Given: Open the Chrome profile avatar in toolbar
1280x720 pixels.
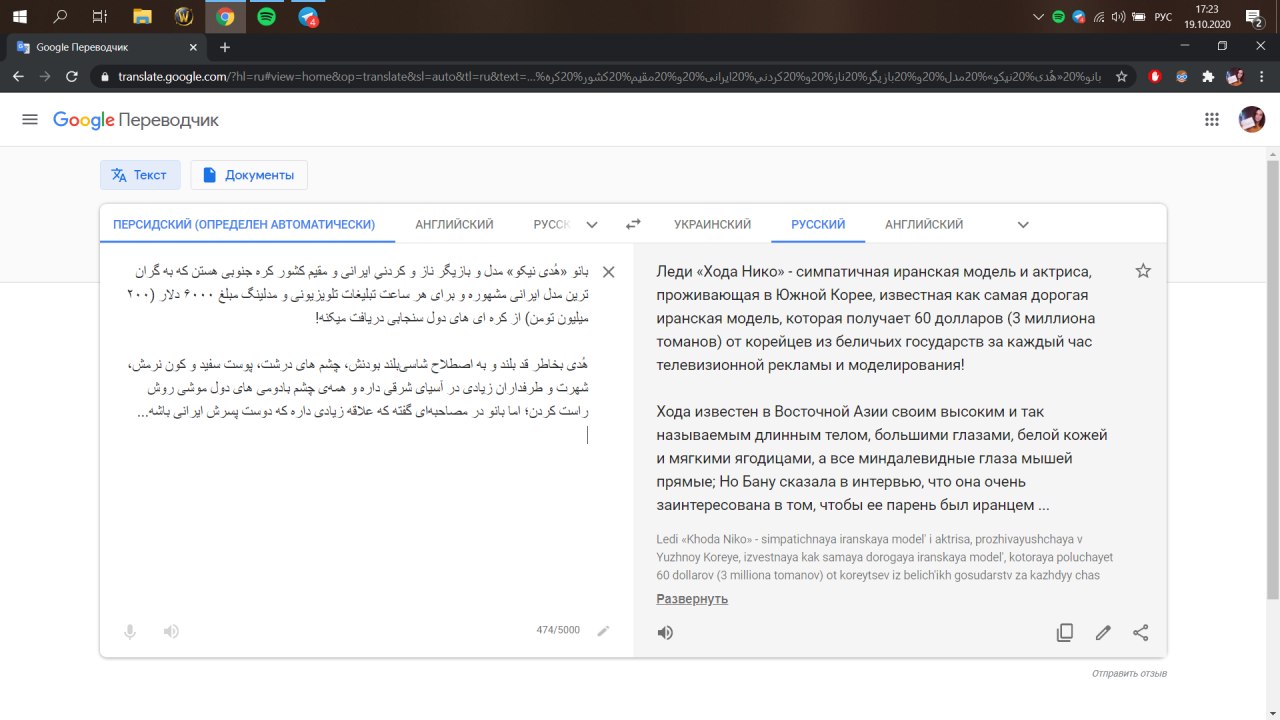Looking at the screenshot, I should (x=1235, y=76).
